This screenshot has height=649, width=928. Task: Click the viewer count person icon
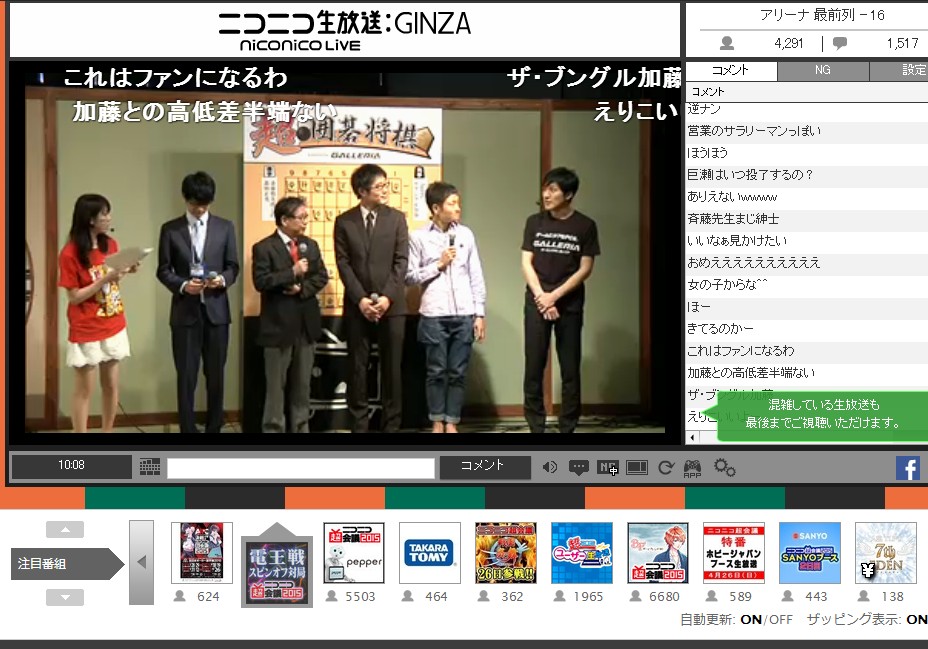727,43
